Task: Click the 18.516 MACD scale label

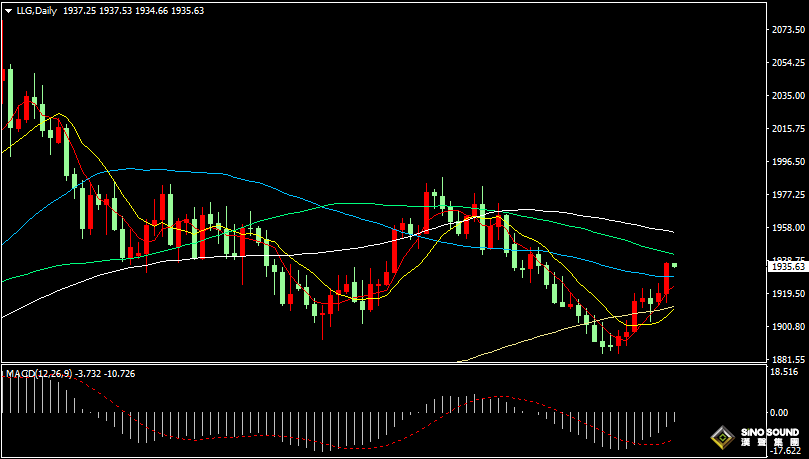Action: tap(787, 372)
